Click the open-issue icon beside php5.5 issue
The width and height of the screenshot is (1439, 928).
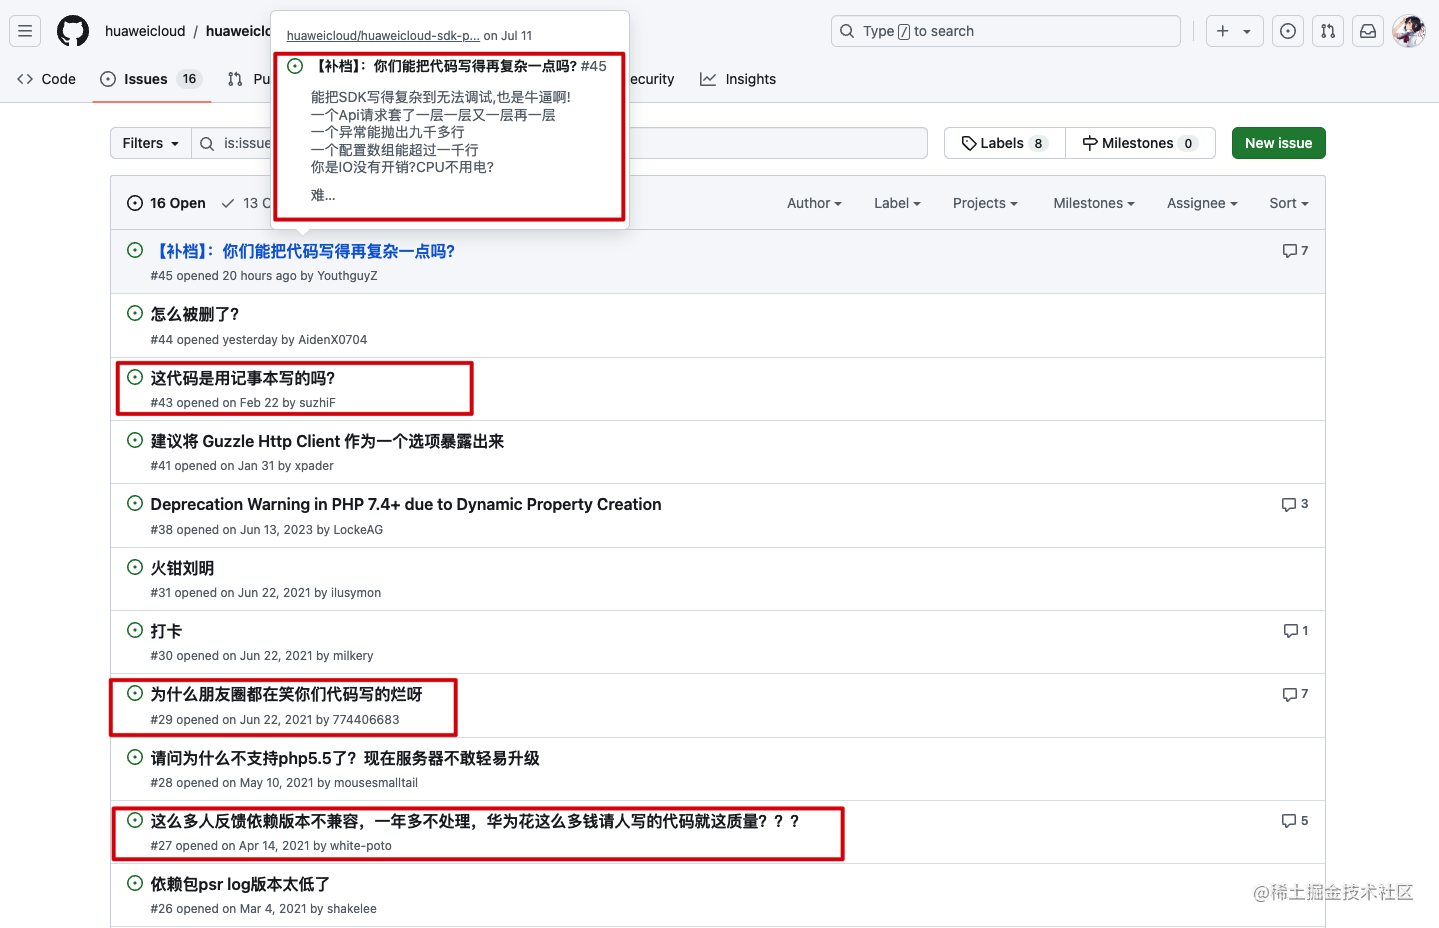(x=135, y=757)
